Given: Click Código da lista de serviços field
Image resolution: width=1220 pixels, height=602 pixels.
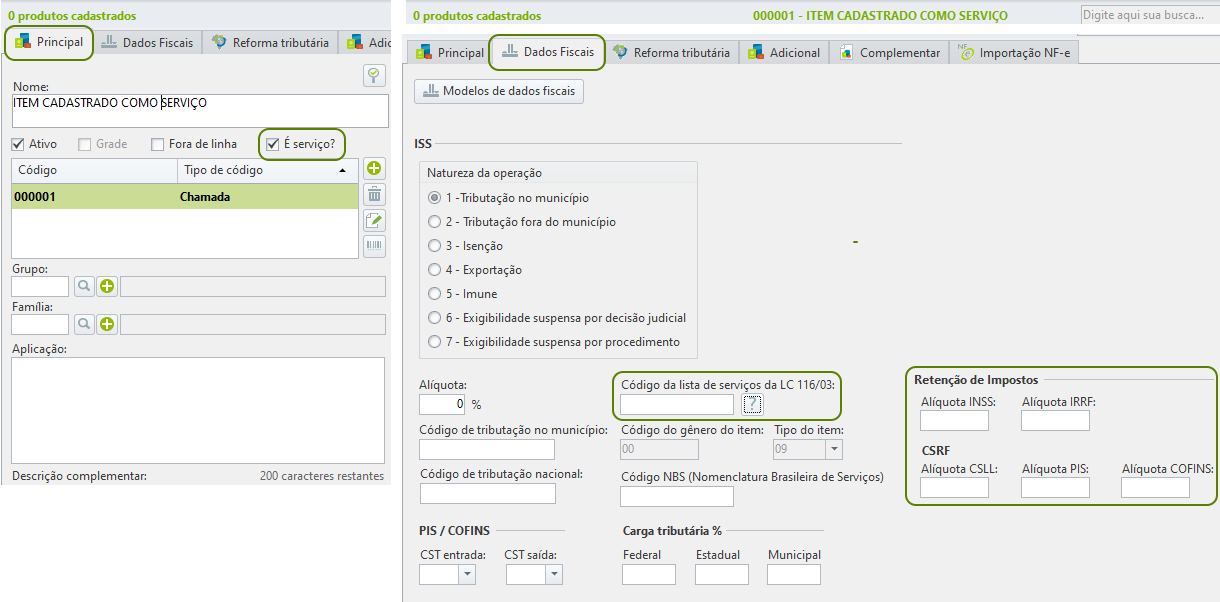Looking at the screenshot, I should tap(677, 404).
